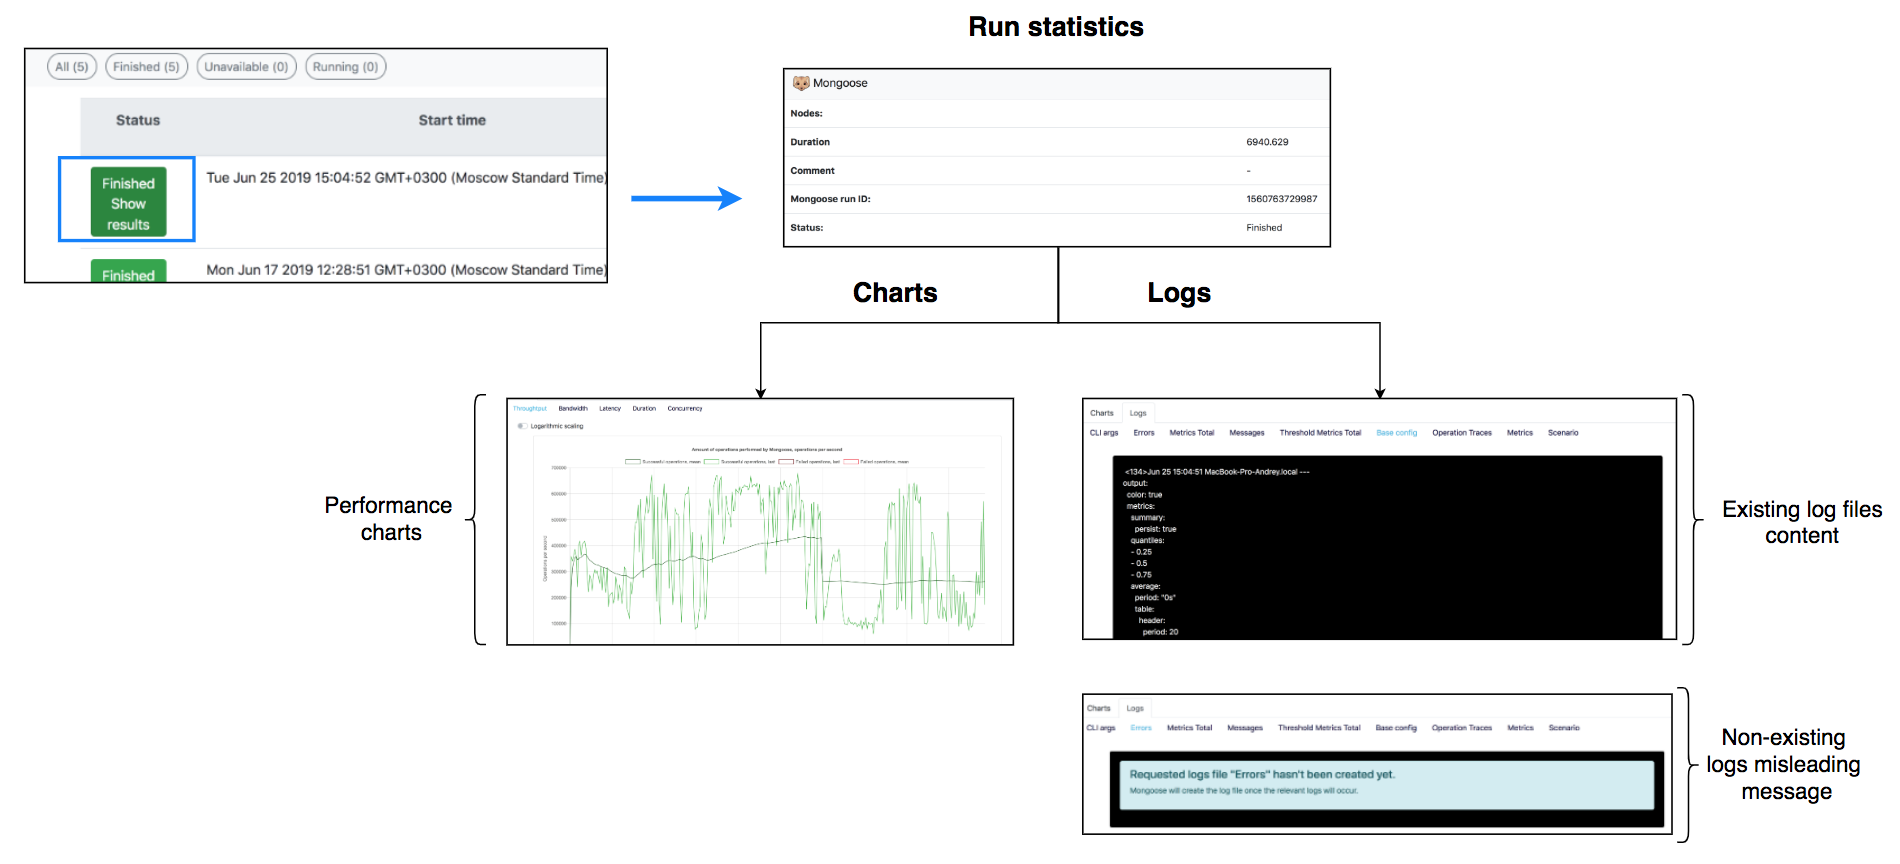The height and width of the screenshot is (864, 1900).
Task: Select Errors log in existing log files panel
Action: [x=1144, y=433]
